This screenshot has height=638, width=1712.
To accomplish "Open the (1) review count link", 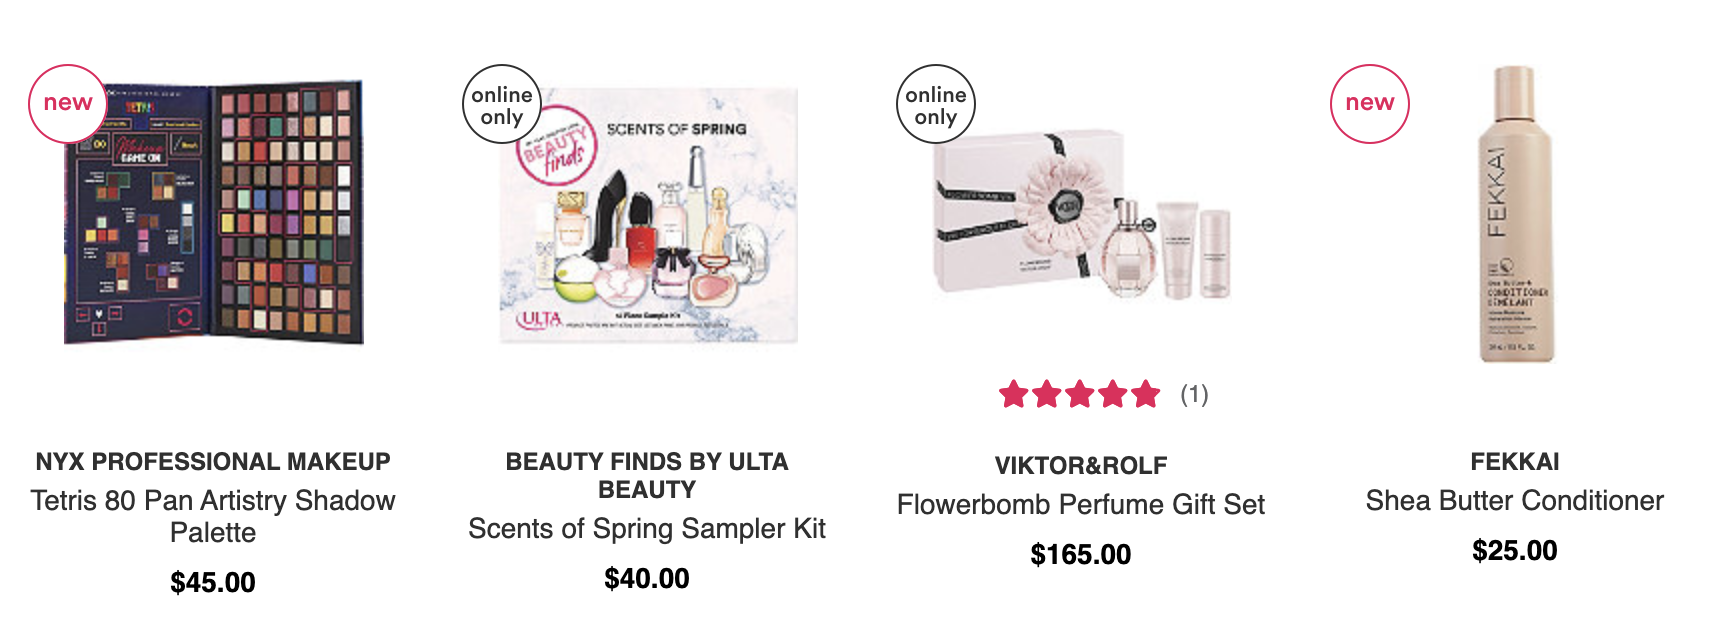I will (1194, 394).
